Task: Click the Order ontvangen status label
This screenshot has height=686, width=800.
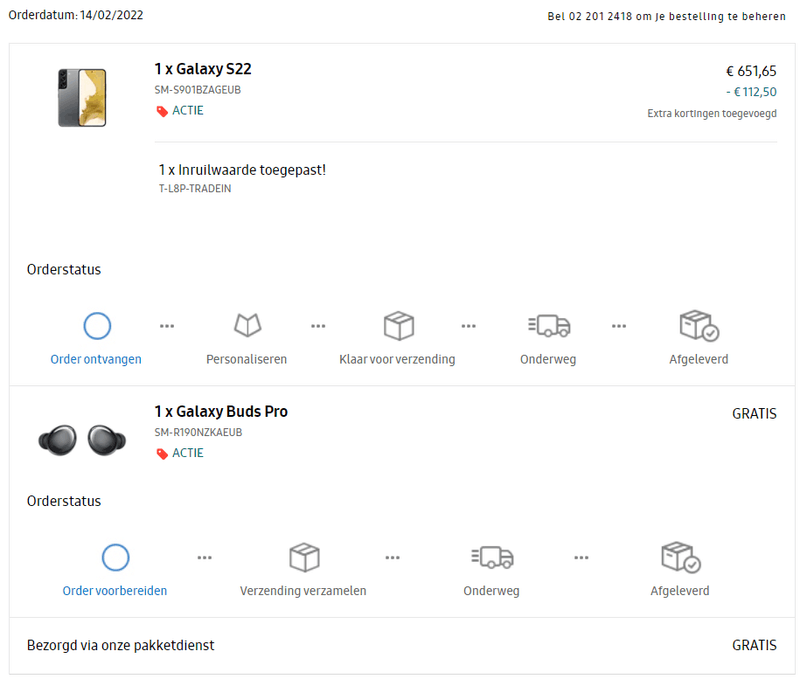Action: pyautogui.click(x=96, y=359)
